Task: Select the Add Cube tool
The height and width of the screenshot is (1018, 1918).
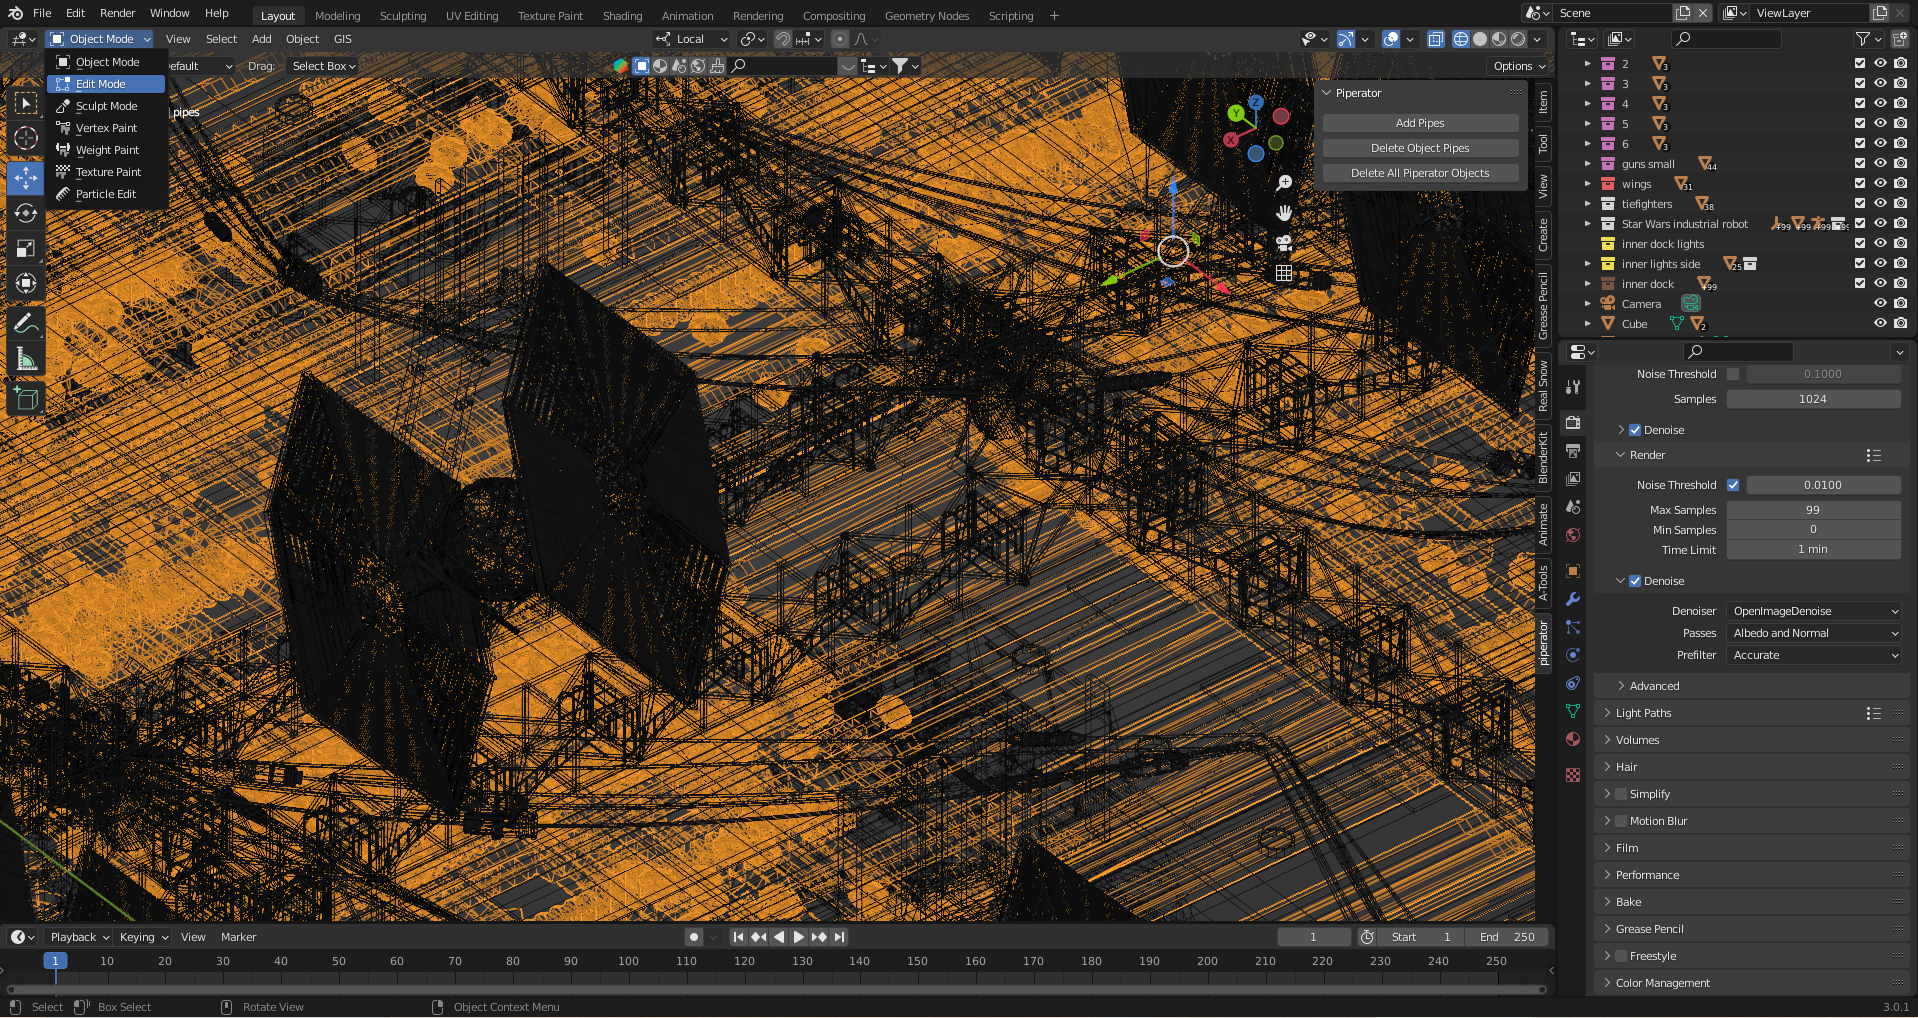Action: (26, 400)
